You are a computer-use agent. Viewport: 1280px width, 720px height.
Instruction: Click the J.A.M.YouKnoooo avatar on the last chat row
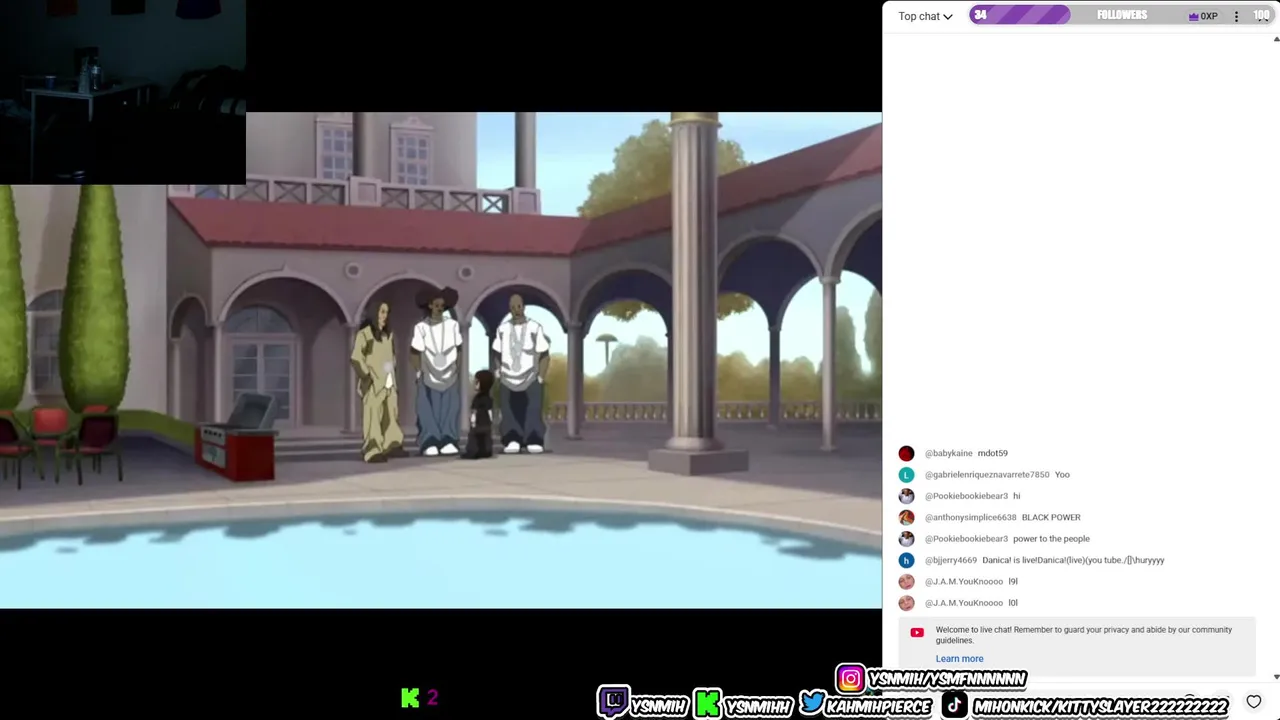coord(906,603)
